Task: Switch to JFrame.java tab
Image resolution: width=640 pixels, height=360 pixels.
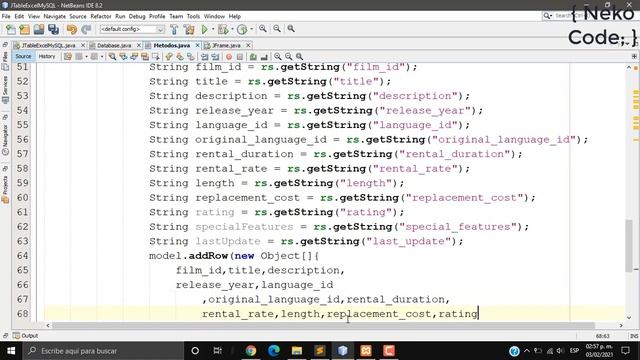Action: coord(226,45)
